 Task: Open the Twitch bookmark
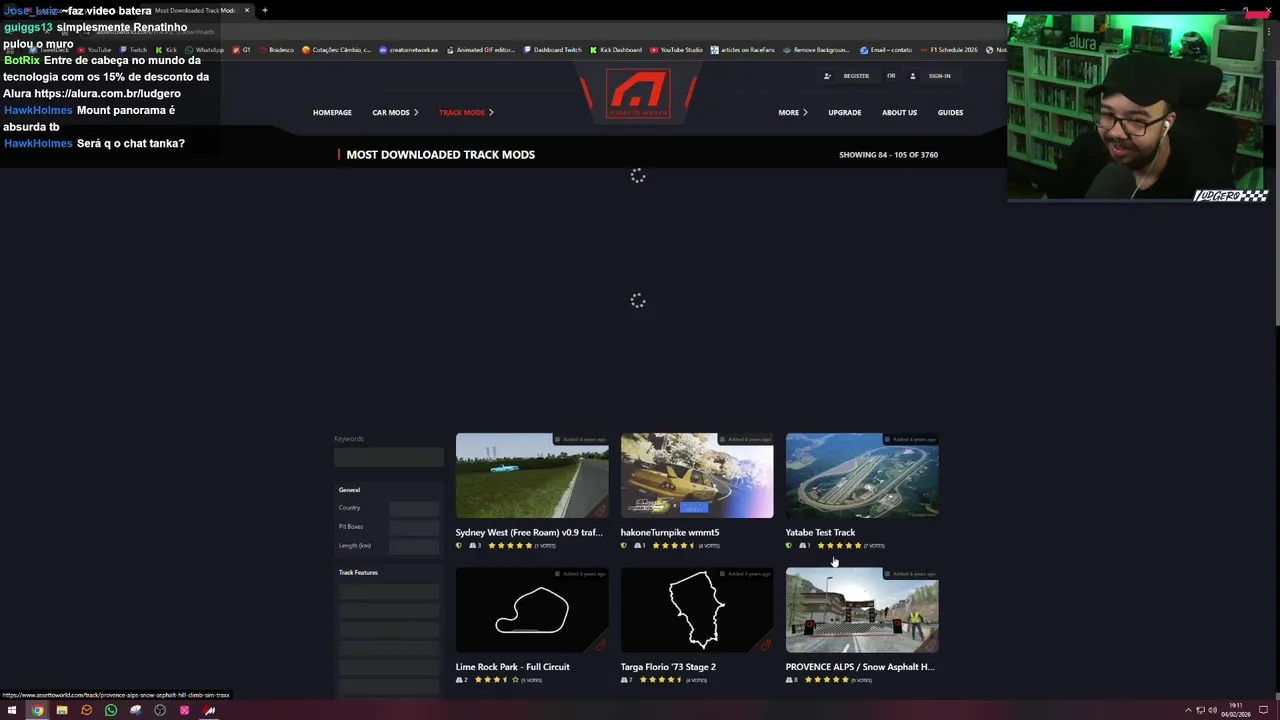coord(133,50)
